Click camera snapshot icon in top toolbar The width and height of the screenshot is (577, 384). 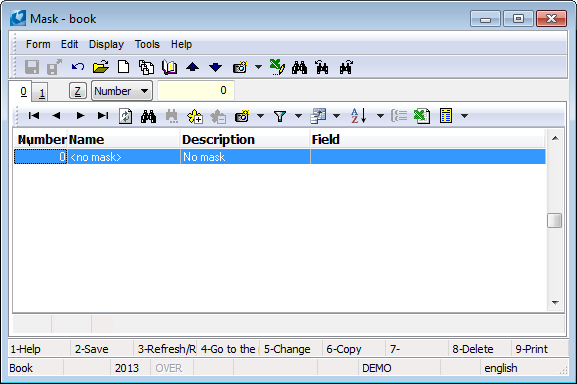pyautogui.click(x=240, y=67)
